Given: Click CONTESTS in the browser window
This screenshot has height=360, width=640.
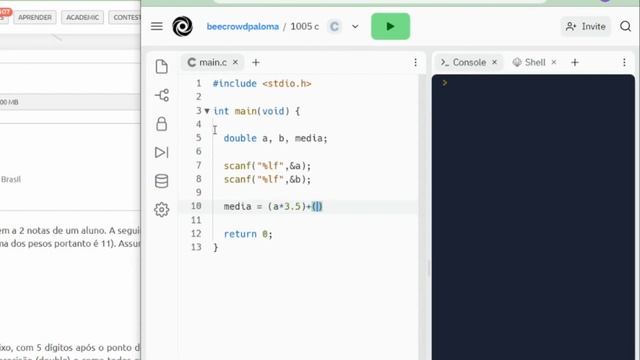Looking at the screenshot, I should click(126, 18).
